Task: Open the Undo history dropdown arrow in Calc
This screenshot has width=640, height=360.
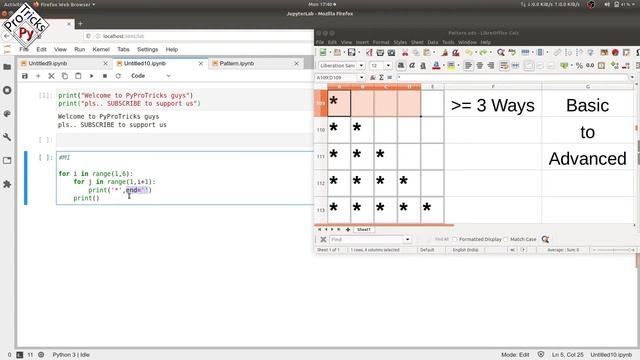Action: (x=476, y=52)
